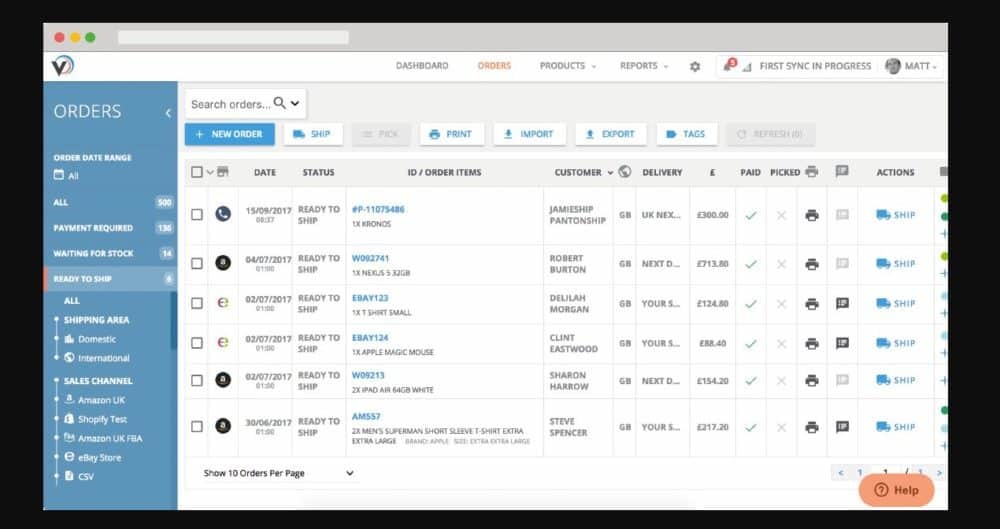
Task: Tick the checkbox for order EBAY123
Action: pyautogui.click(x=197, y=303)
